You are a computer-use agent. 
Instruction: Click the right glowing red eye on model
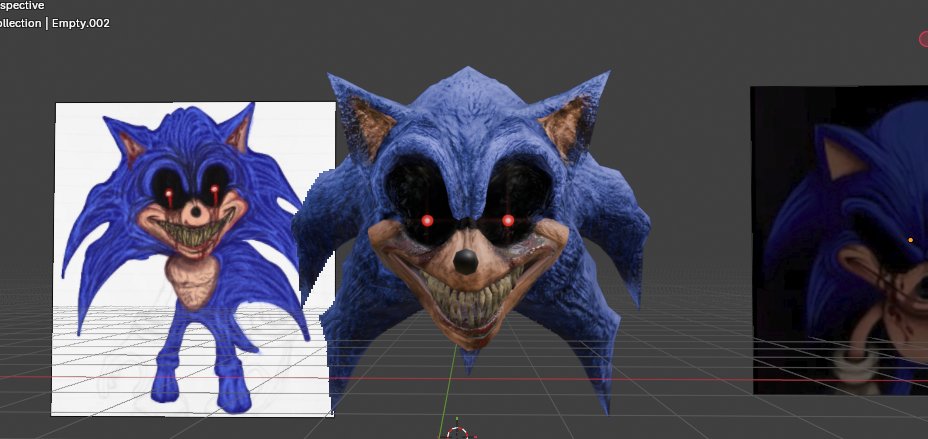[x=508, y=221]
